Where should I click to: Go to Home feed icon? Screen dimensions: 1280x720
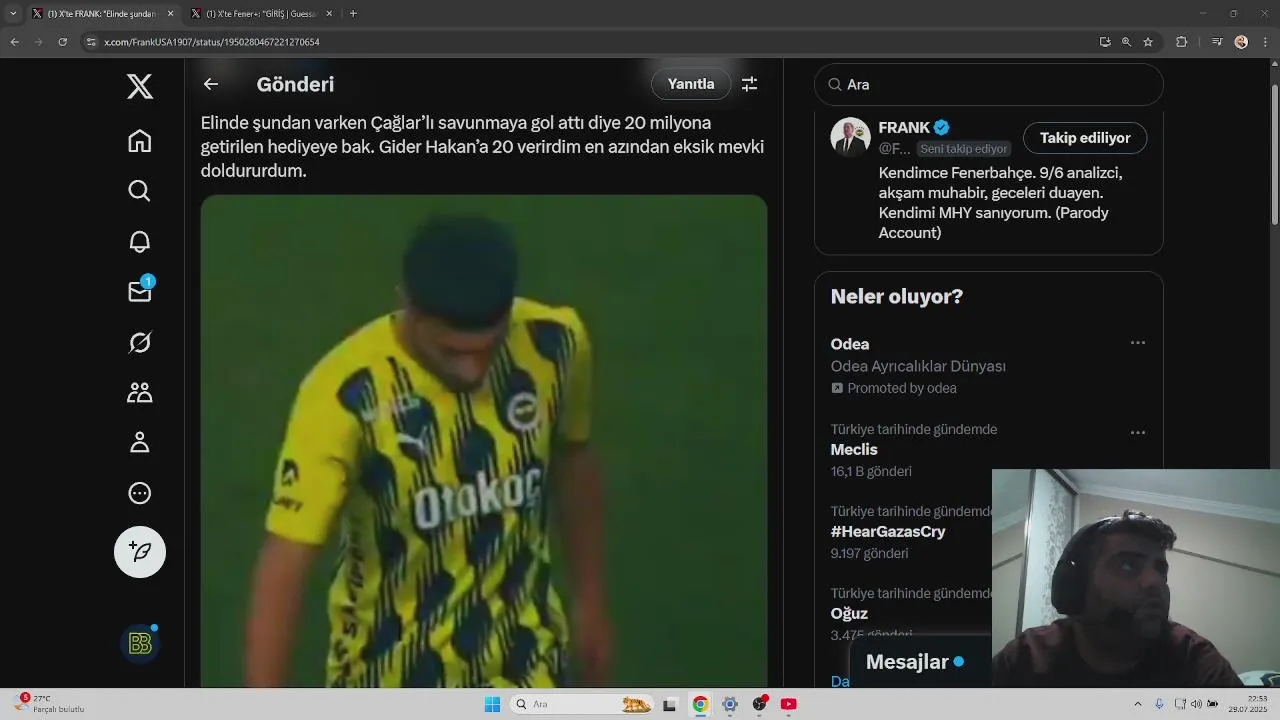pos(140,141)
